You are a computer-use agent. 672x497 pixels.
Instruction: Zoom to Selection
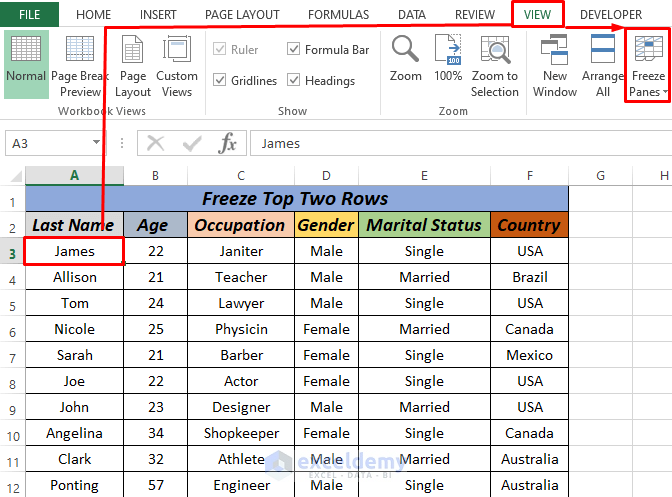[x=495, y=64]
